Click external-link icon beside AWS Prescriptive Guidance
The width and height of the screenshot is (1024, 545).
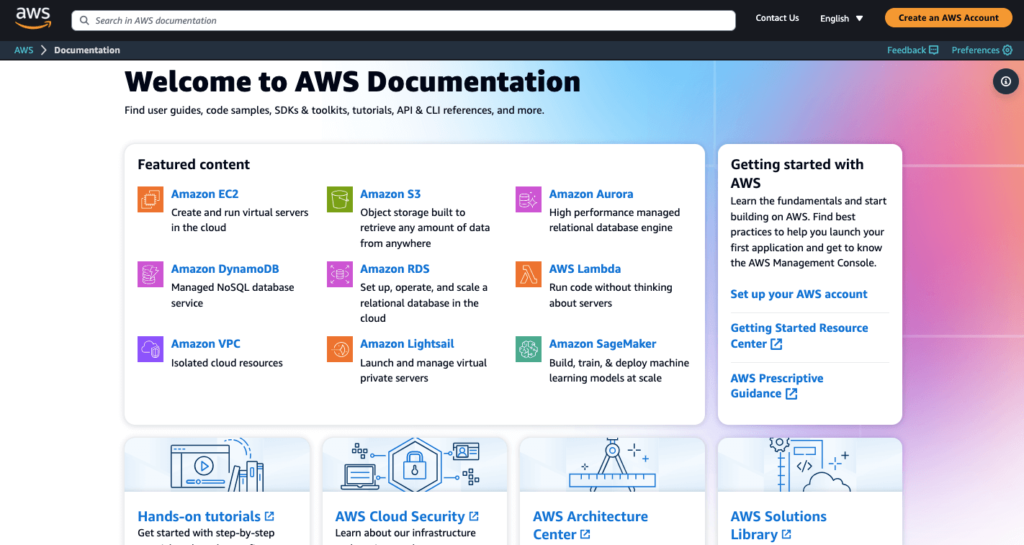(x=791, y=394)
